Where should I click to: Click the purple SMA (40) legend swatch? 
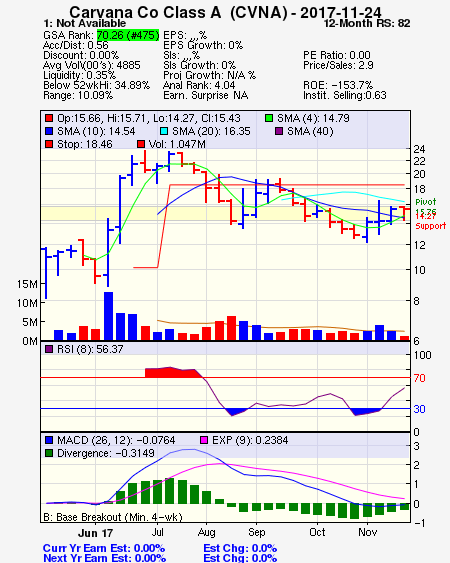tap(279, 131)
